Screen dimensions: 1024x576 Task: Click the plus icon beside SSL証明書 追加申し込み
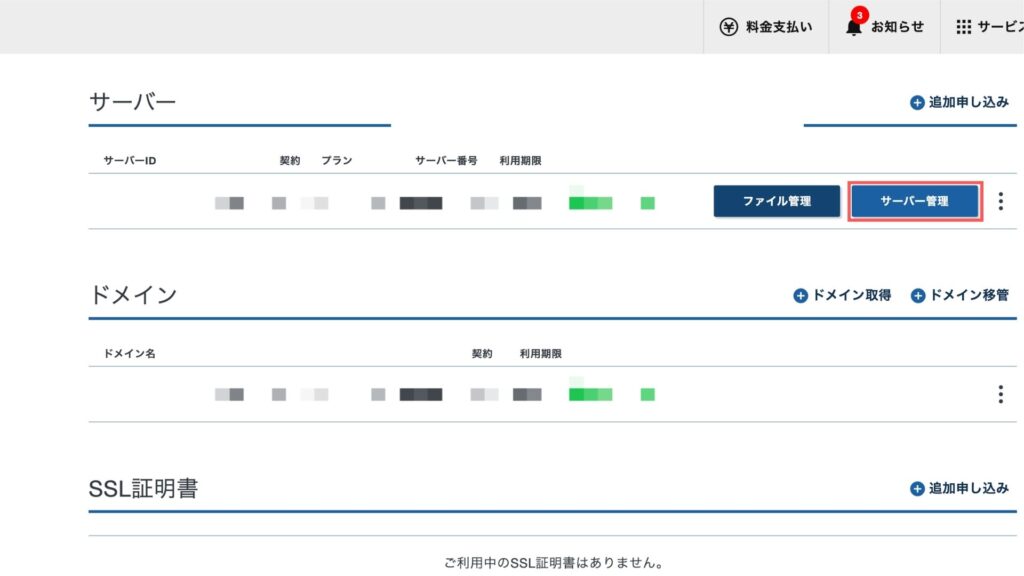pos(917,488)
